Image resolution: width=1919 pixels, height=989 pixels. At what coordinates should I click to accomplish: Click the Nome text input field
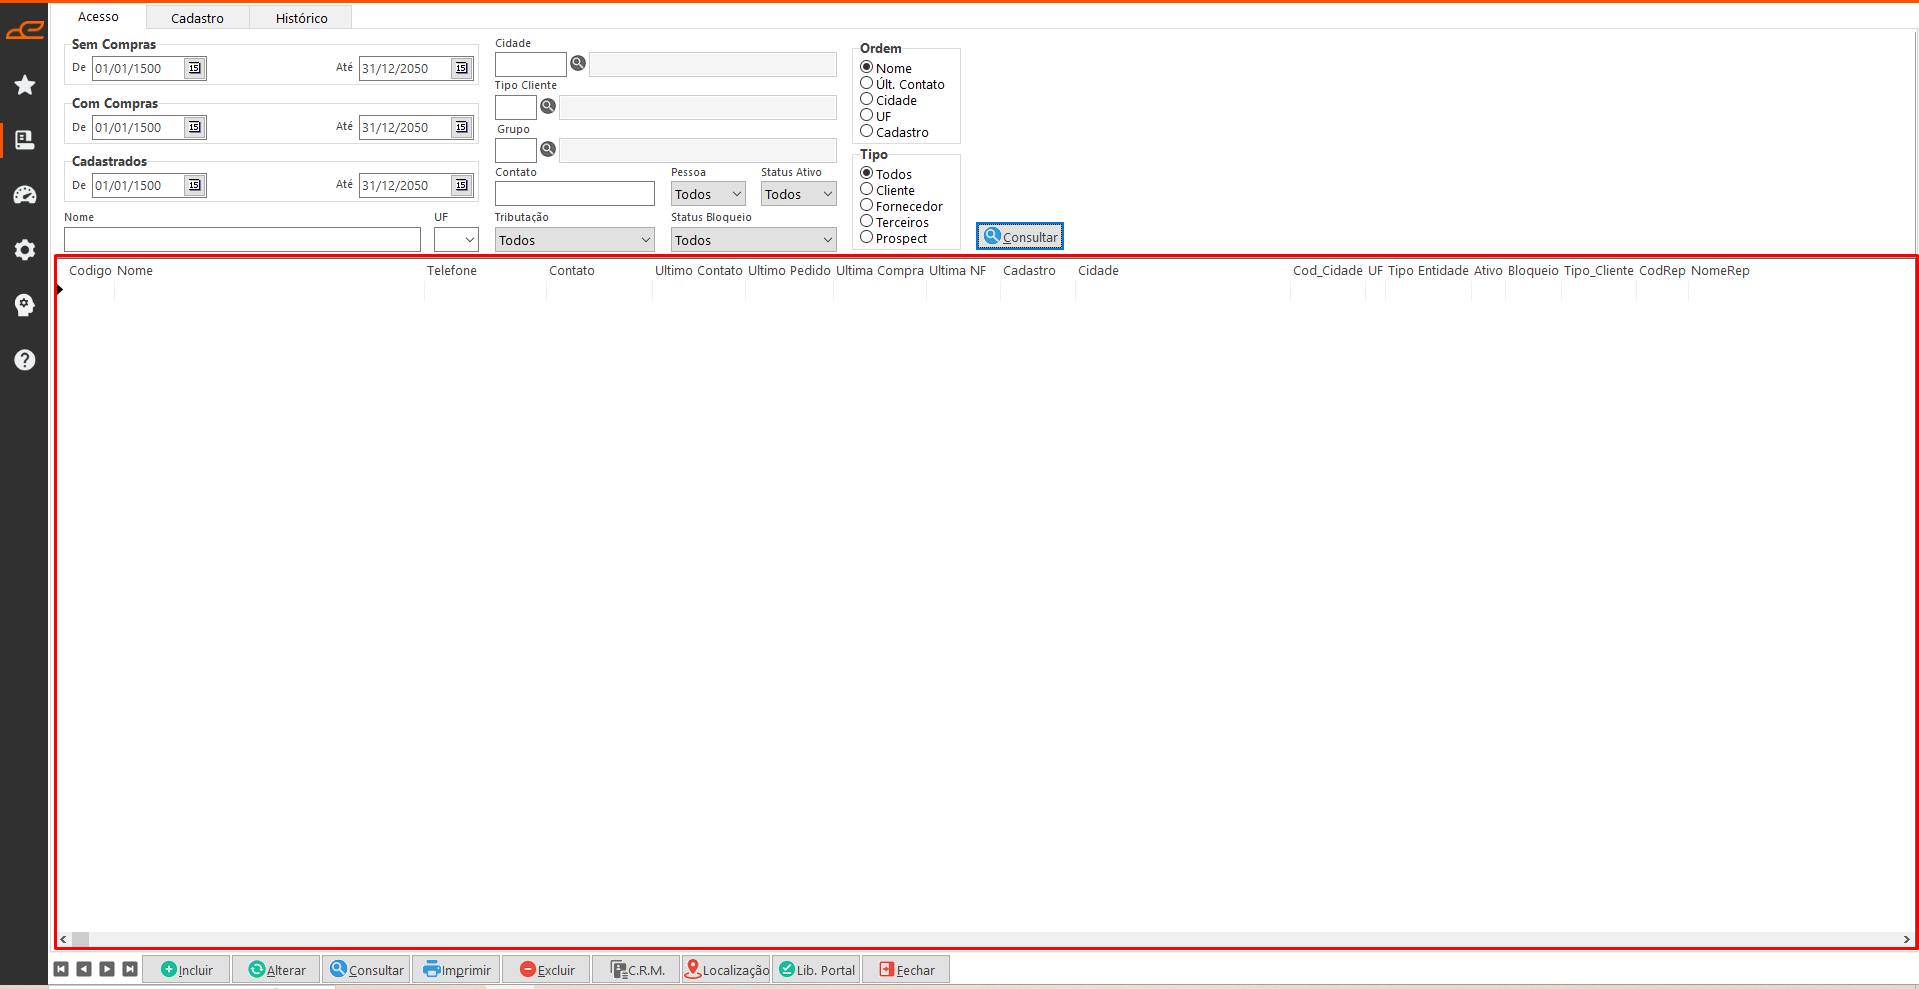tap(242, 240)
